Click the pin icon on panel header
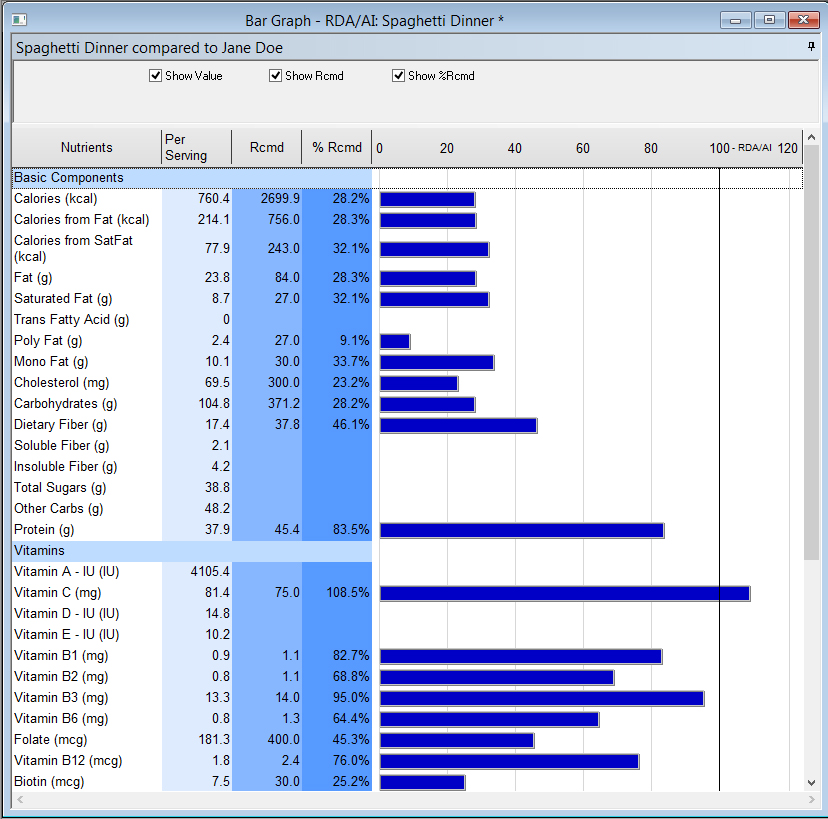Image resolution: width=828 pixels, height=819 pixels. pos(811,47)
